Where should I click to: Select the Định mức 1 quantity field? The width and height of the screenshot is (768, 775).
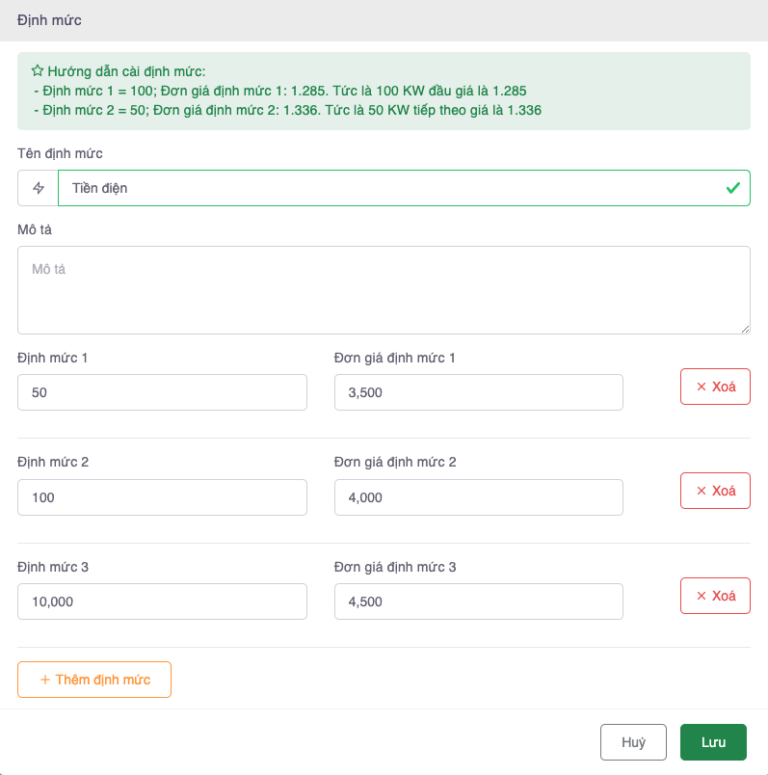[x=162, y=393]
